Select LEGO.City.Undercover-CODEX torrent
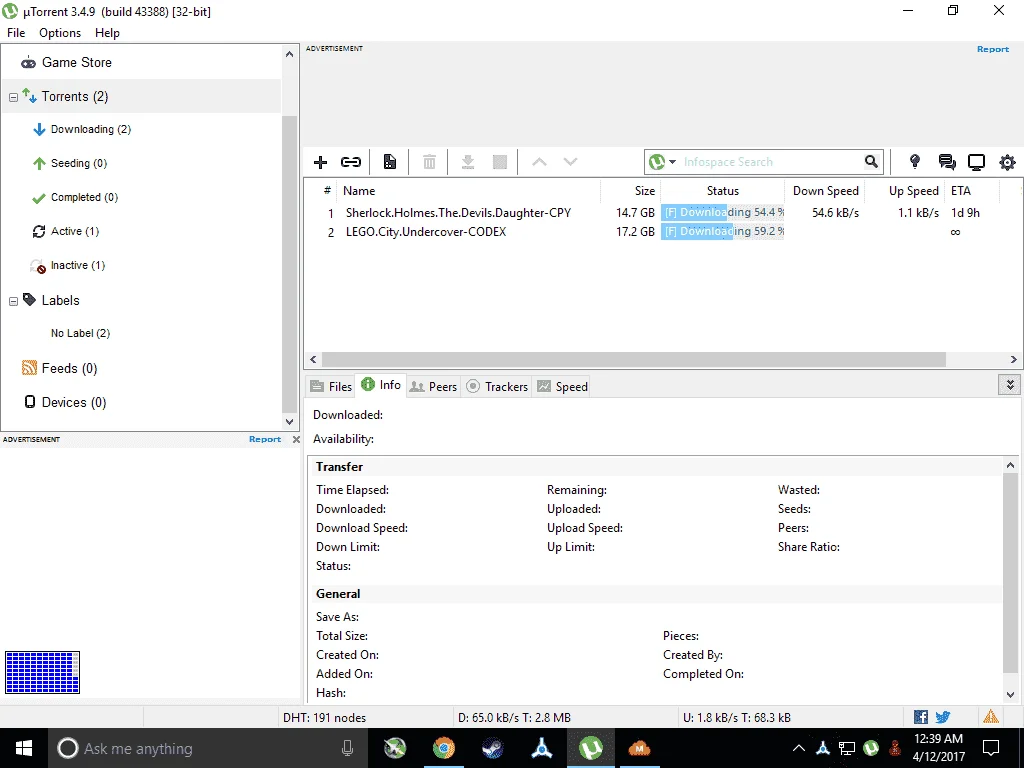 [426, 232]
